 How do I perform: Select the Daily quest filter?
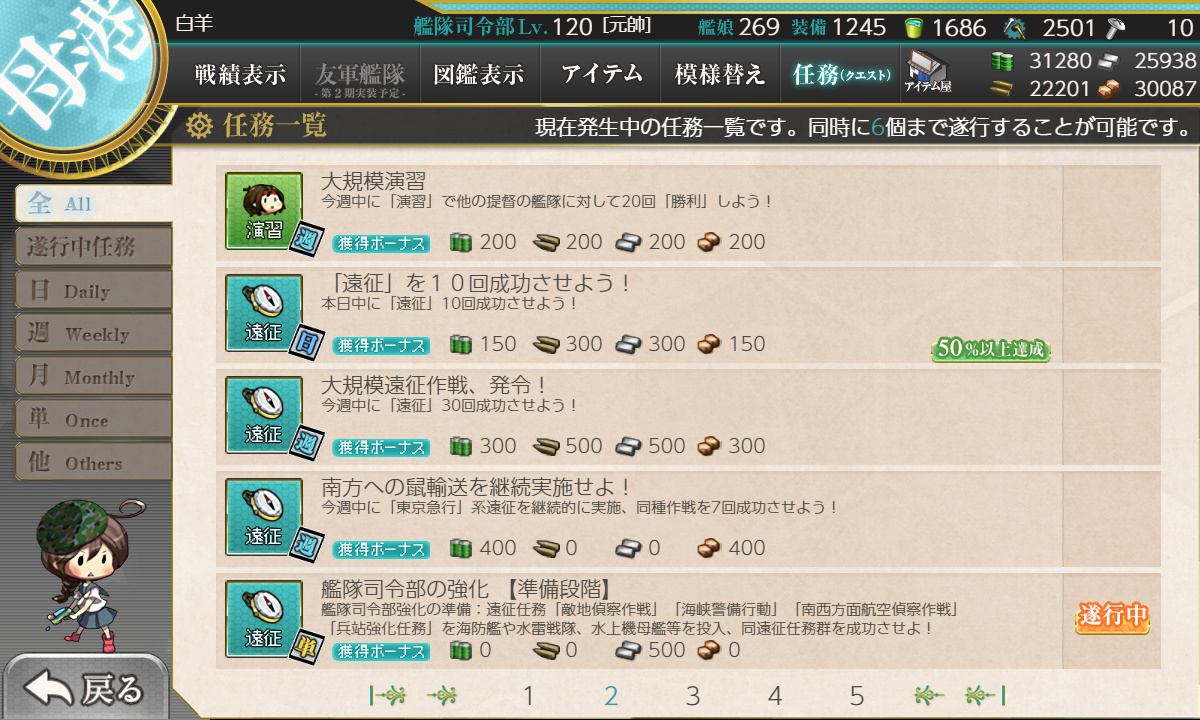click(93, 291)
